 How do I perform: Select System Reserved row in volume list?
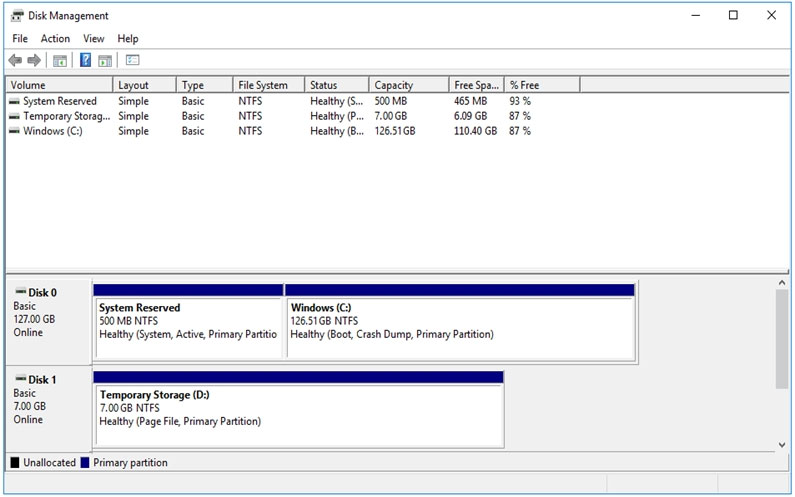[x=59, y=101]
